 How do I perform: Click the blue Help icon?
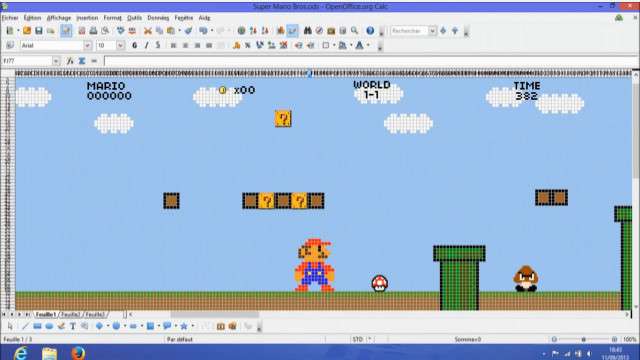click(370, 31)
